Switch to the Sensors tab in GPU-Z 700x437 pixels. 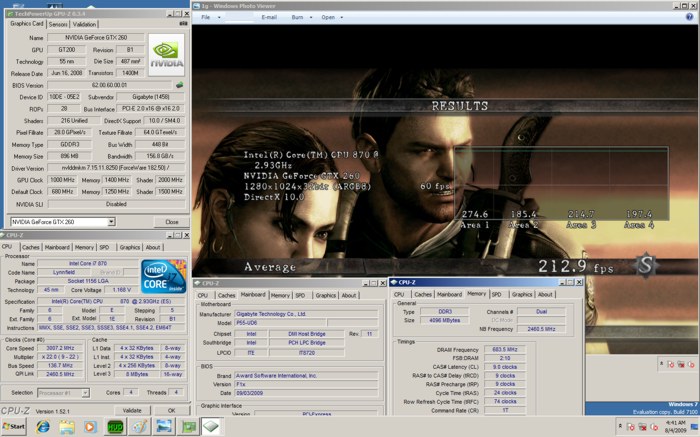(x=58, y=24)
